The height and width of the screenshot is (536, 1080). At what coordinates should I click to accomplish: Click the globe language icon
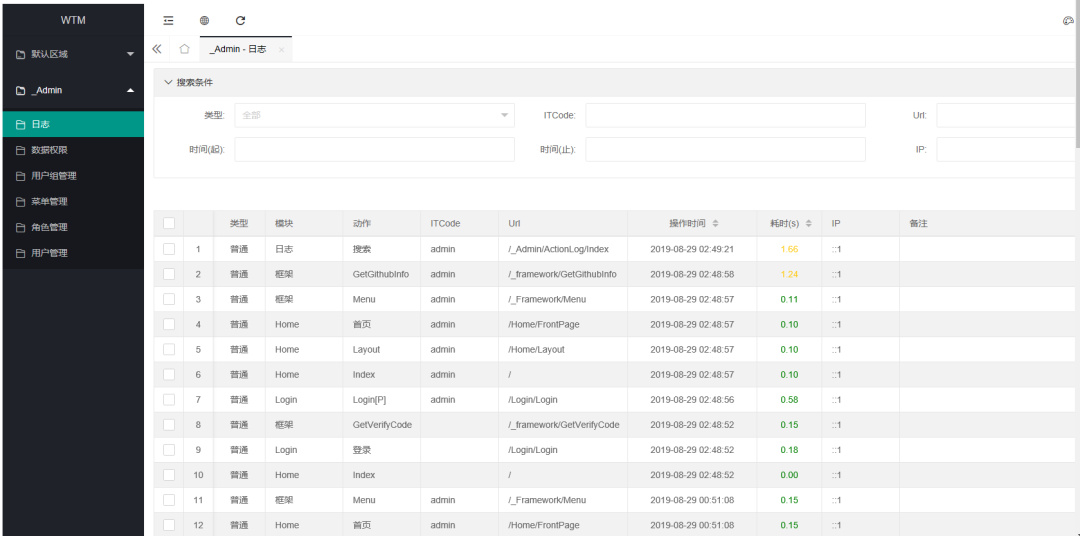click(205, 21)
